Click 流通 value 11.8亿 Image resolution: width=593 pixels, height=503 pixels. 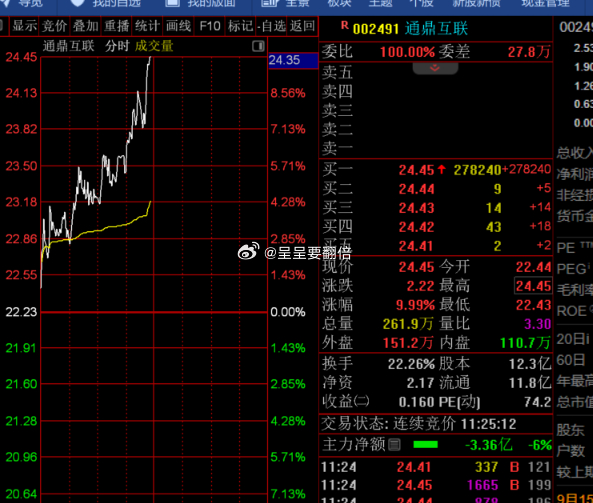click(530, 383)
